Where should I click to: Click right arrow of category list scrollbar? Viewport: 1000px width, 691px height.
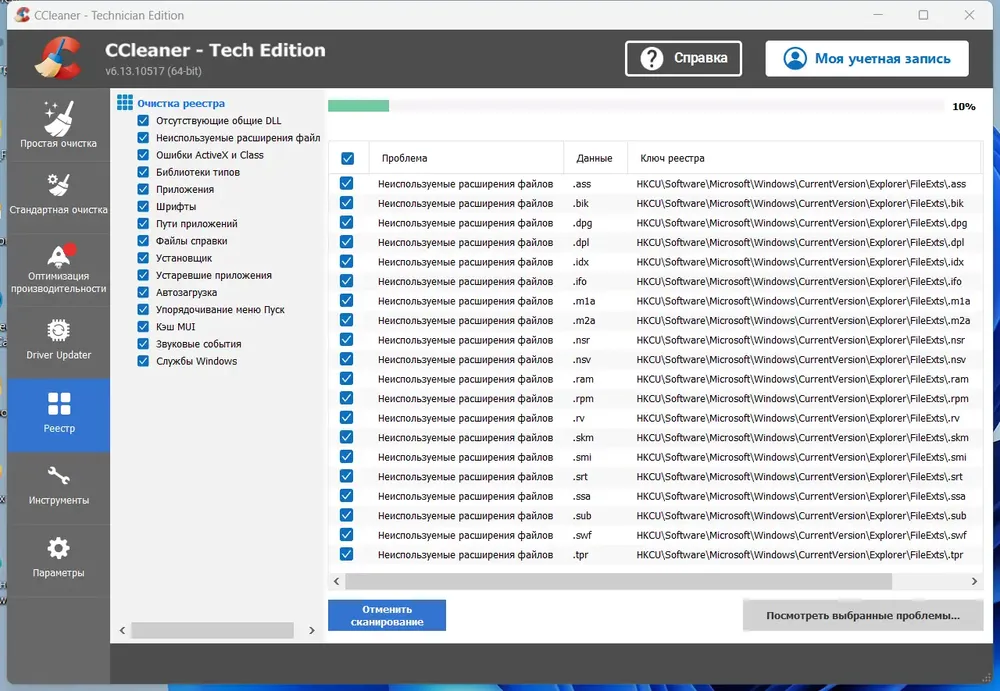312,630
